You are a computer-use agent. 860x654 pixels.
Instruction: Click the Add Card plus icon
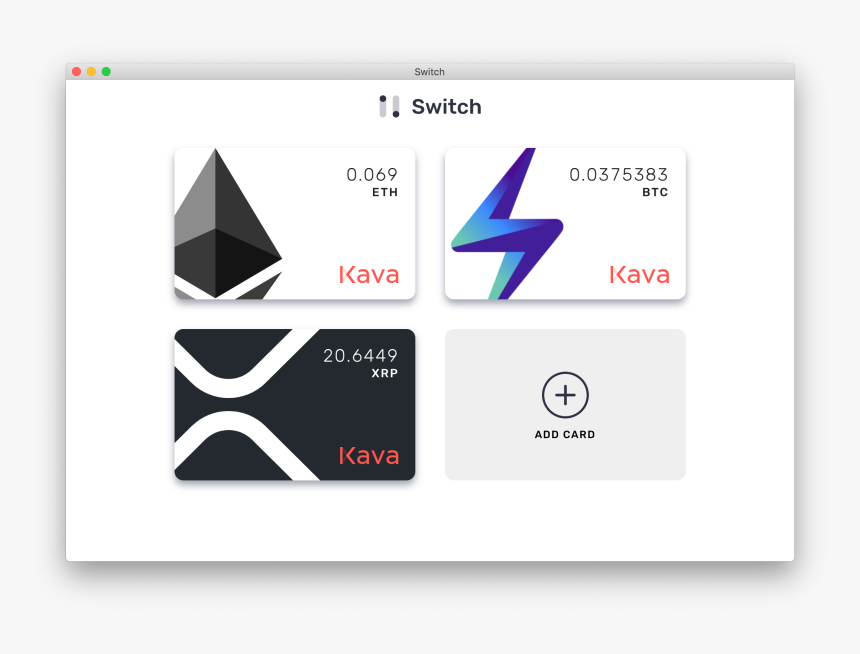click(x=565, y=395)
